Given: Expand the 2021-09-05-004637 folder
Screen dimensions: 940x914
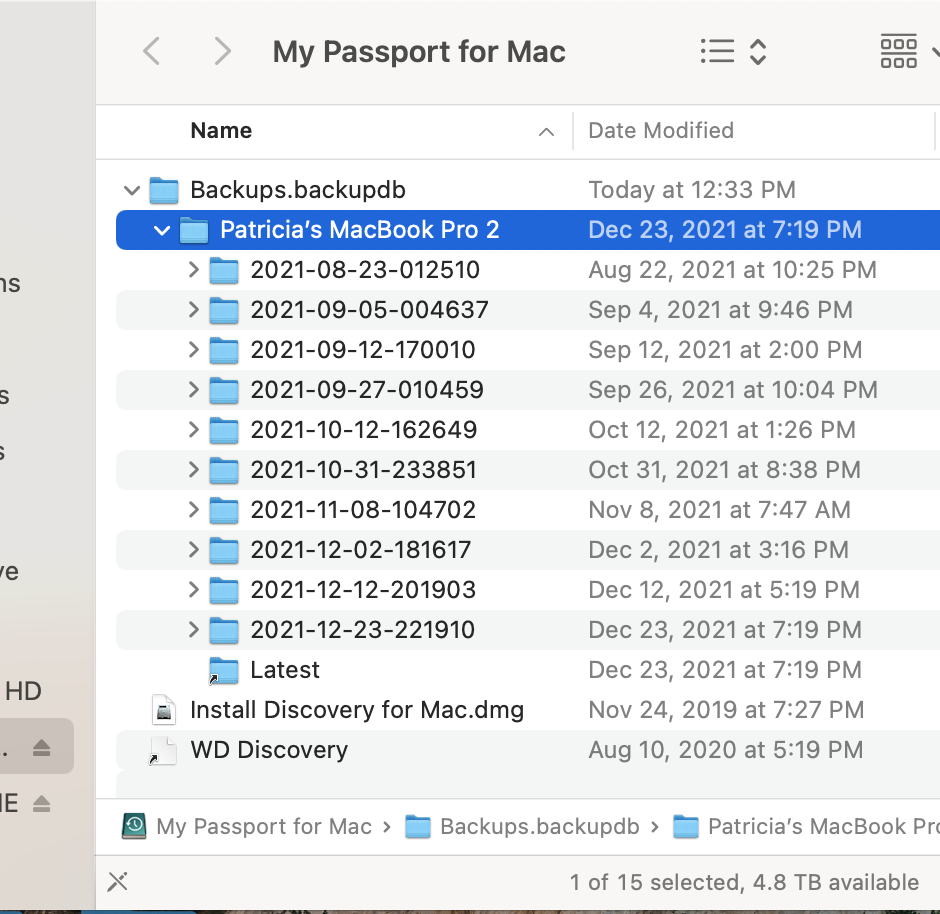Looking at the screenshot, I should pyautogui.click(x=193, y=310).
